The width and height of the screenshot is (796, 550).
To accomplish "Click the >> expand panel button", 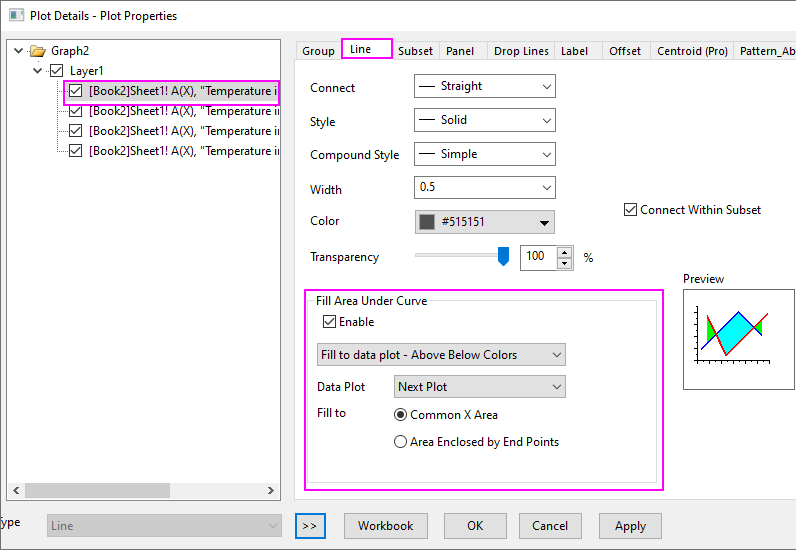I will point(311,525).
